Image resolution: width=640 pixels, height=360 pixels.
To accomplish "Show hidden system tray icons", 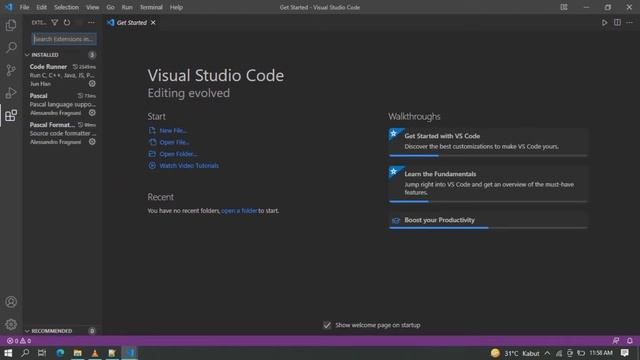I will 547,353.
